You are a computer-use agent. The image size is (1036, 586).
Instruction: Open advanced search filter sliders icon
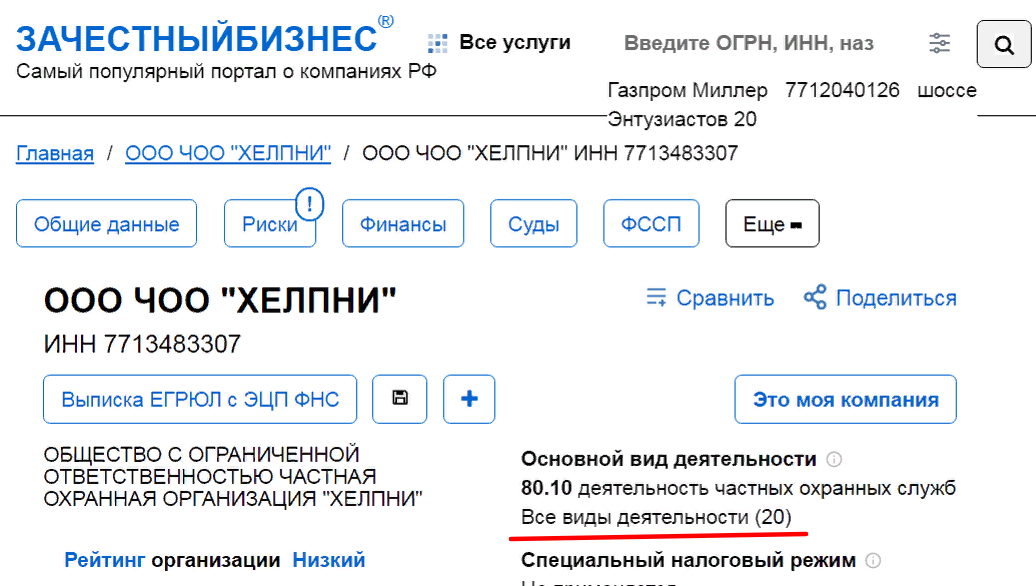pyautogui.click(x=939, y=43)
